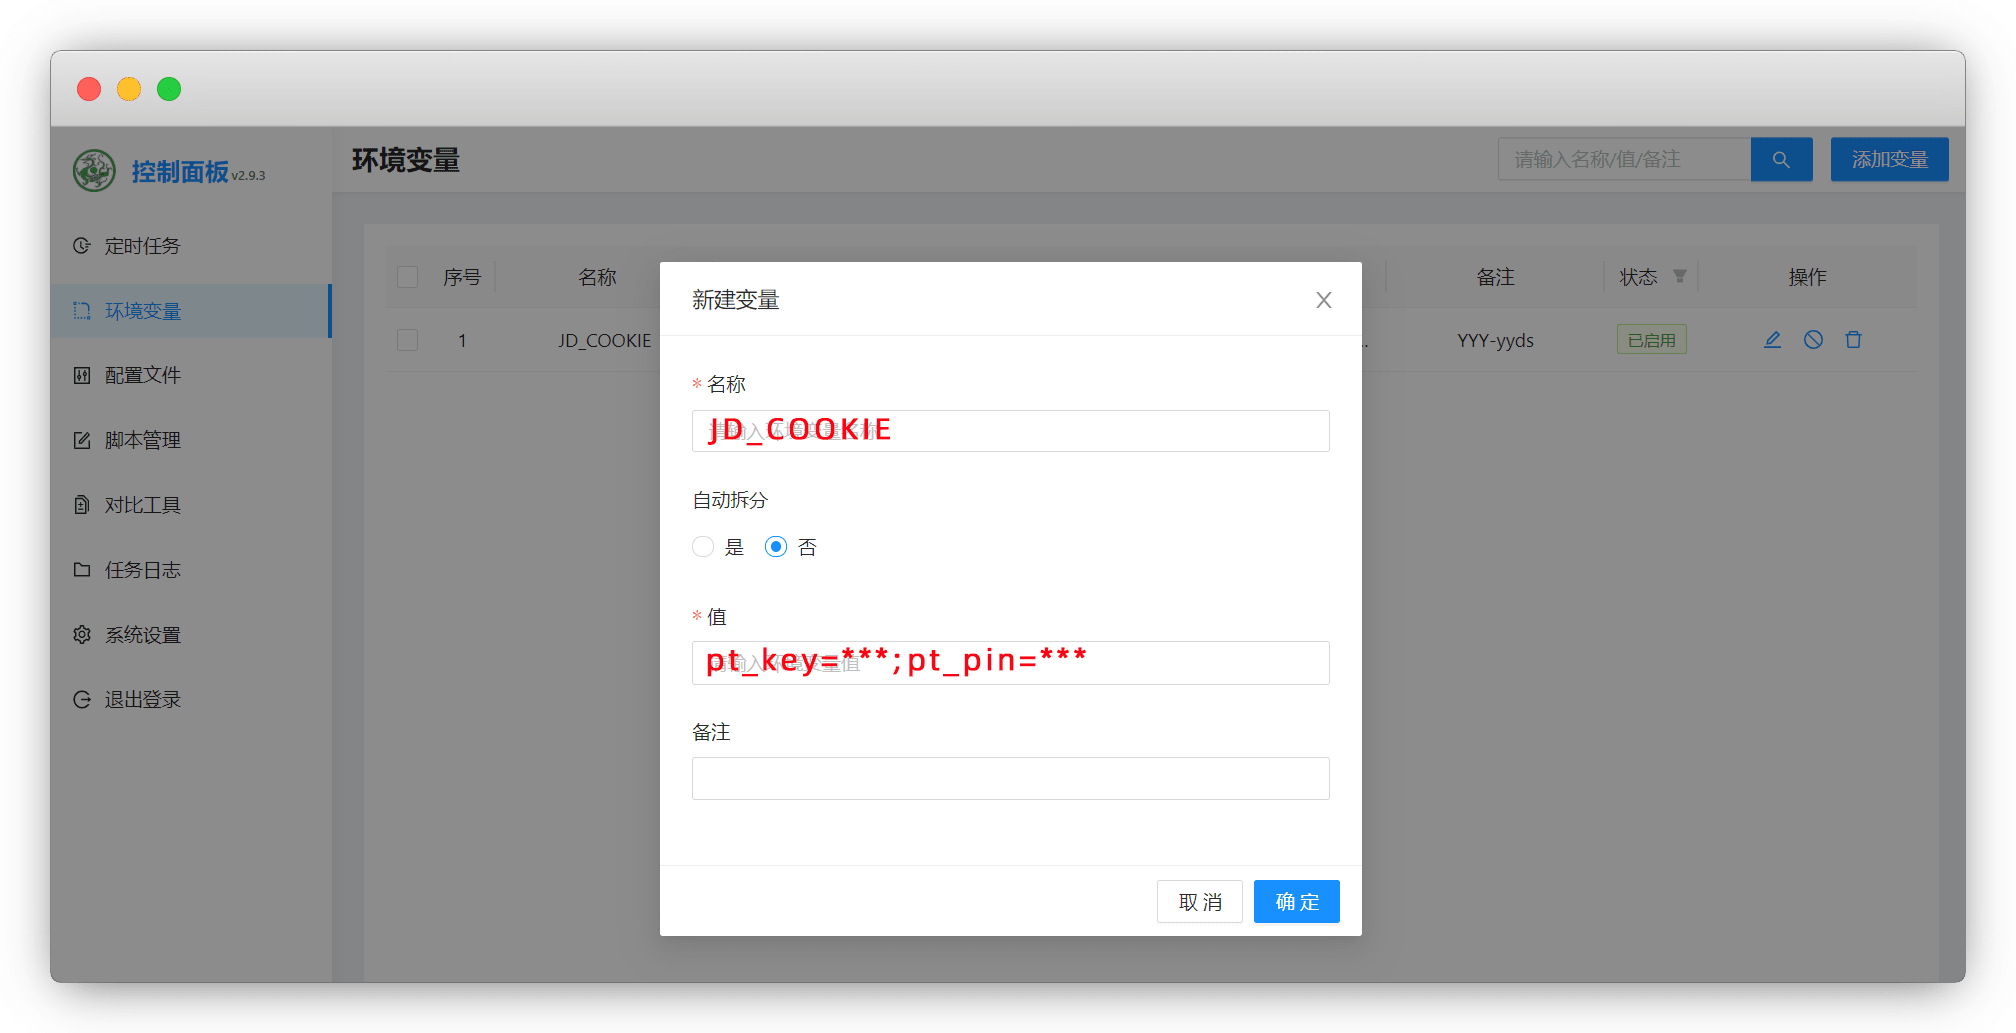Click the disable icon for JD_COOKIE row
The image size is (2016, 1033).
[x=1813, y=340]
